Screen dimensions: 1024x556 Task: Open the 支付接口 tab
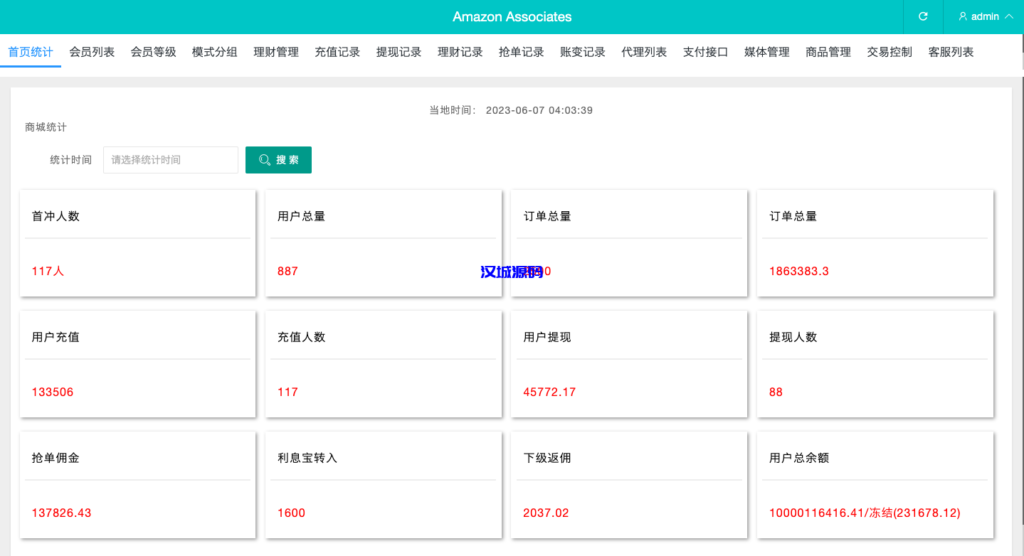706,52
